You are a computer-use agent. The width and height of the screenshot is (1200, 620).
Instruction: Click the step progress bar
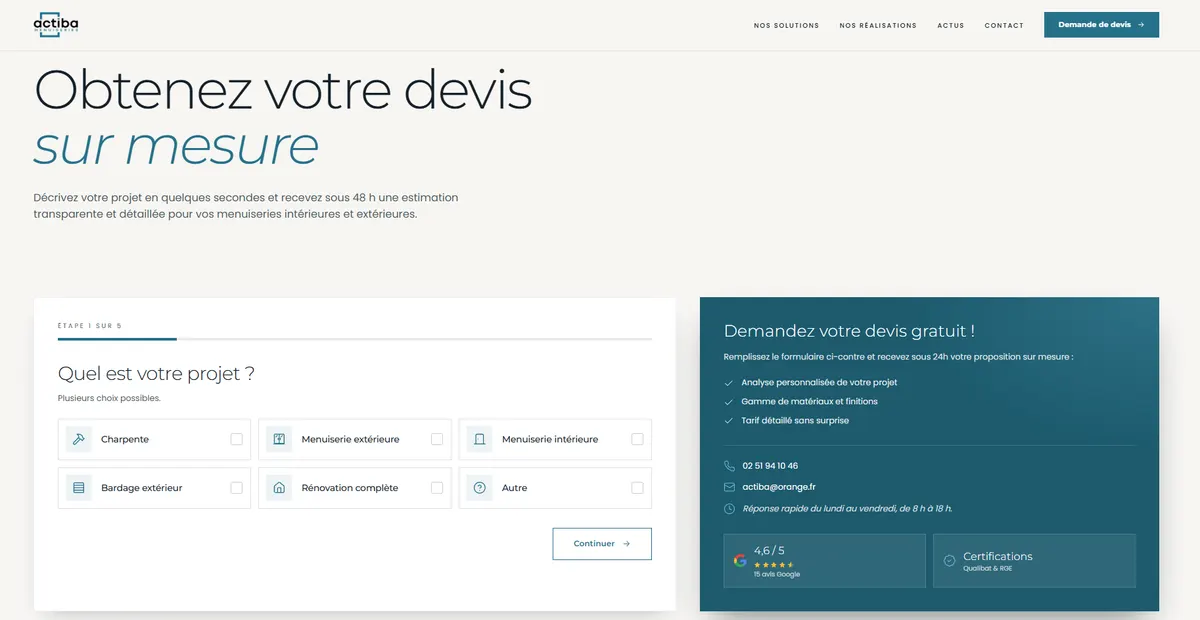click(x=355, y=339)
